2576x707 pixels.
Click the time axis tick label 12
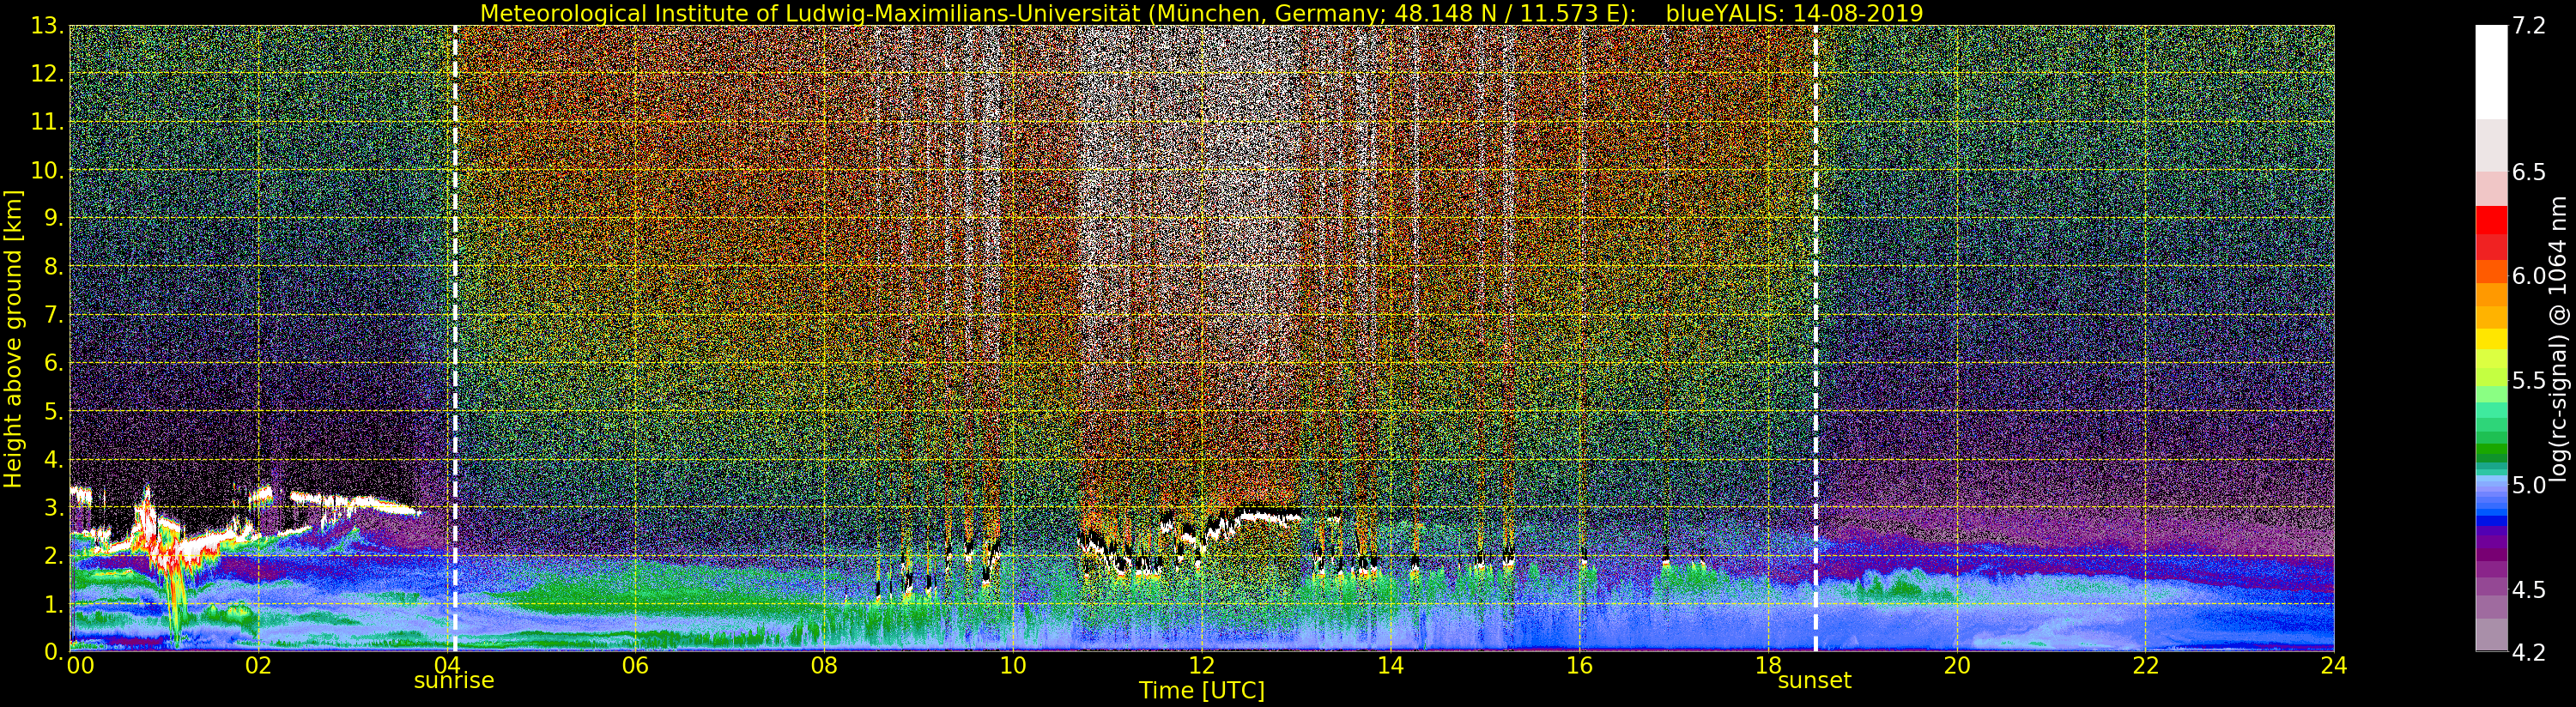coord(1201,666)
